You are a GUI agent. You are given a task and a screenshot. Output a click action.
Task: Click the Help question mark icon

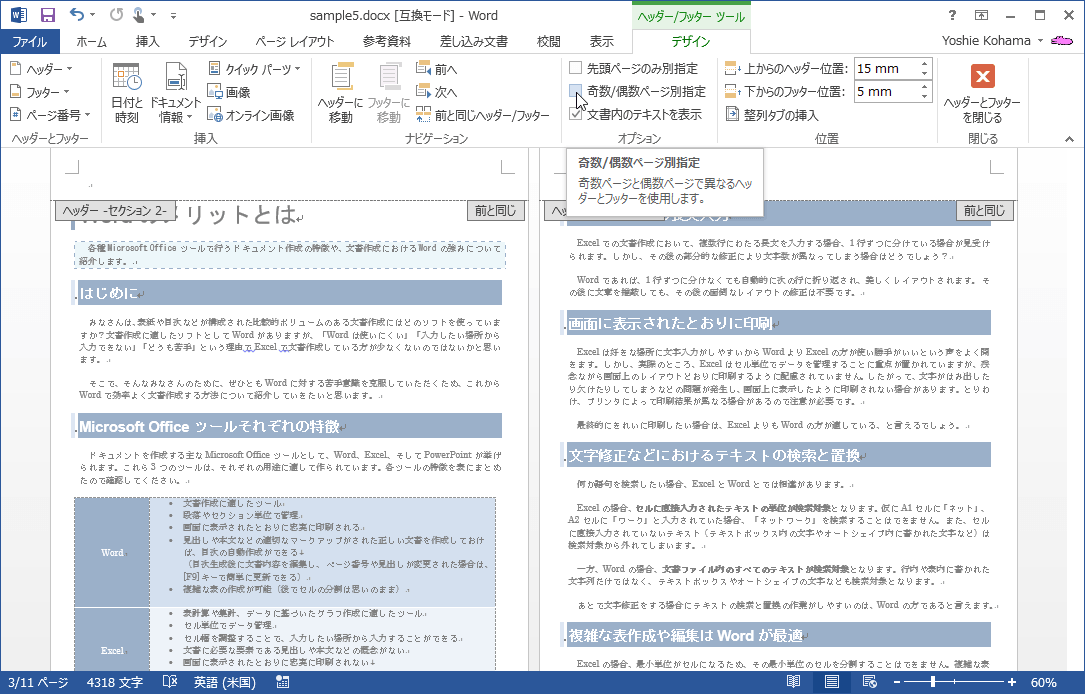click(952, 15)
